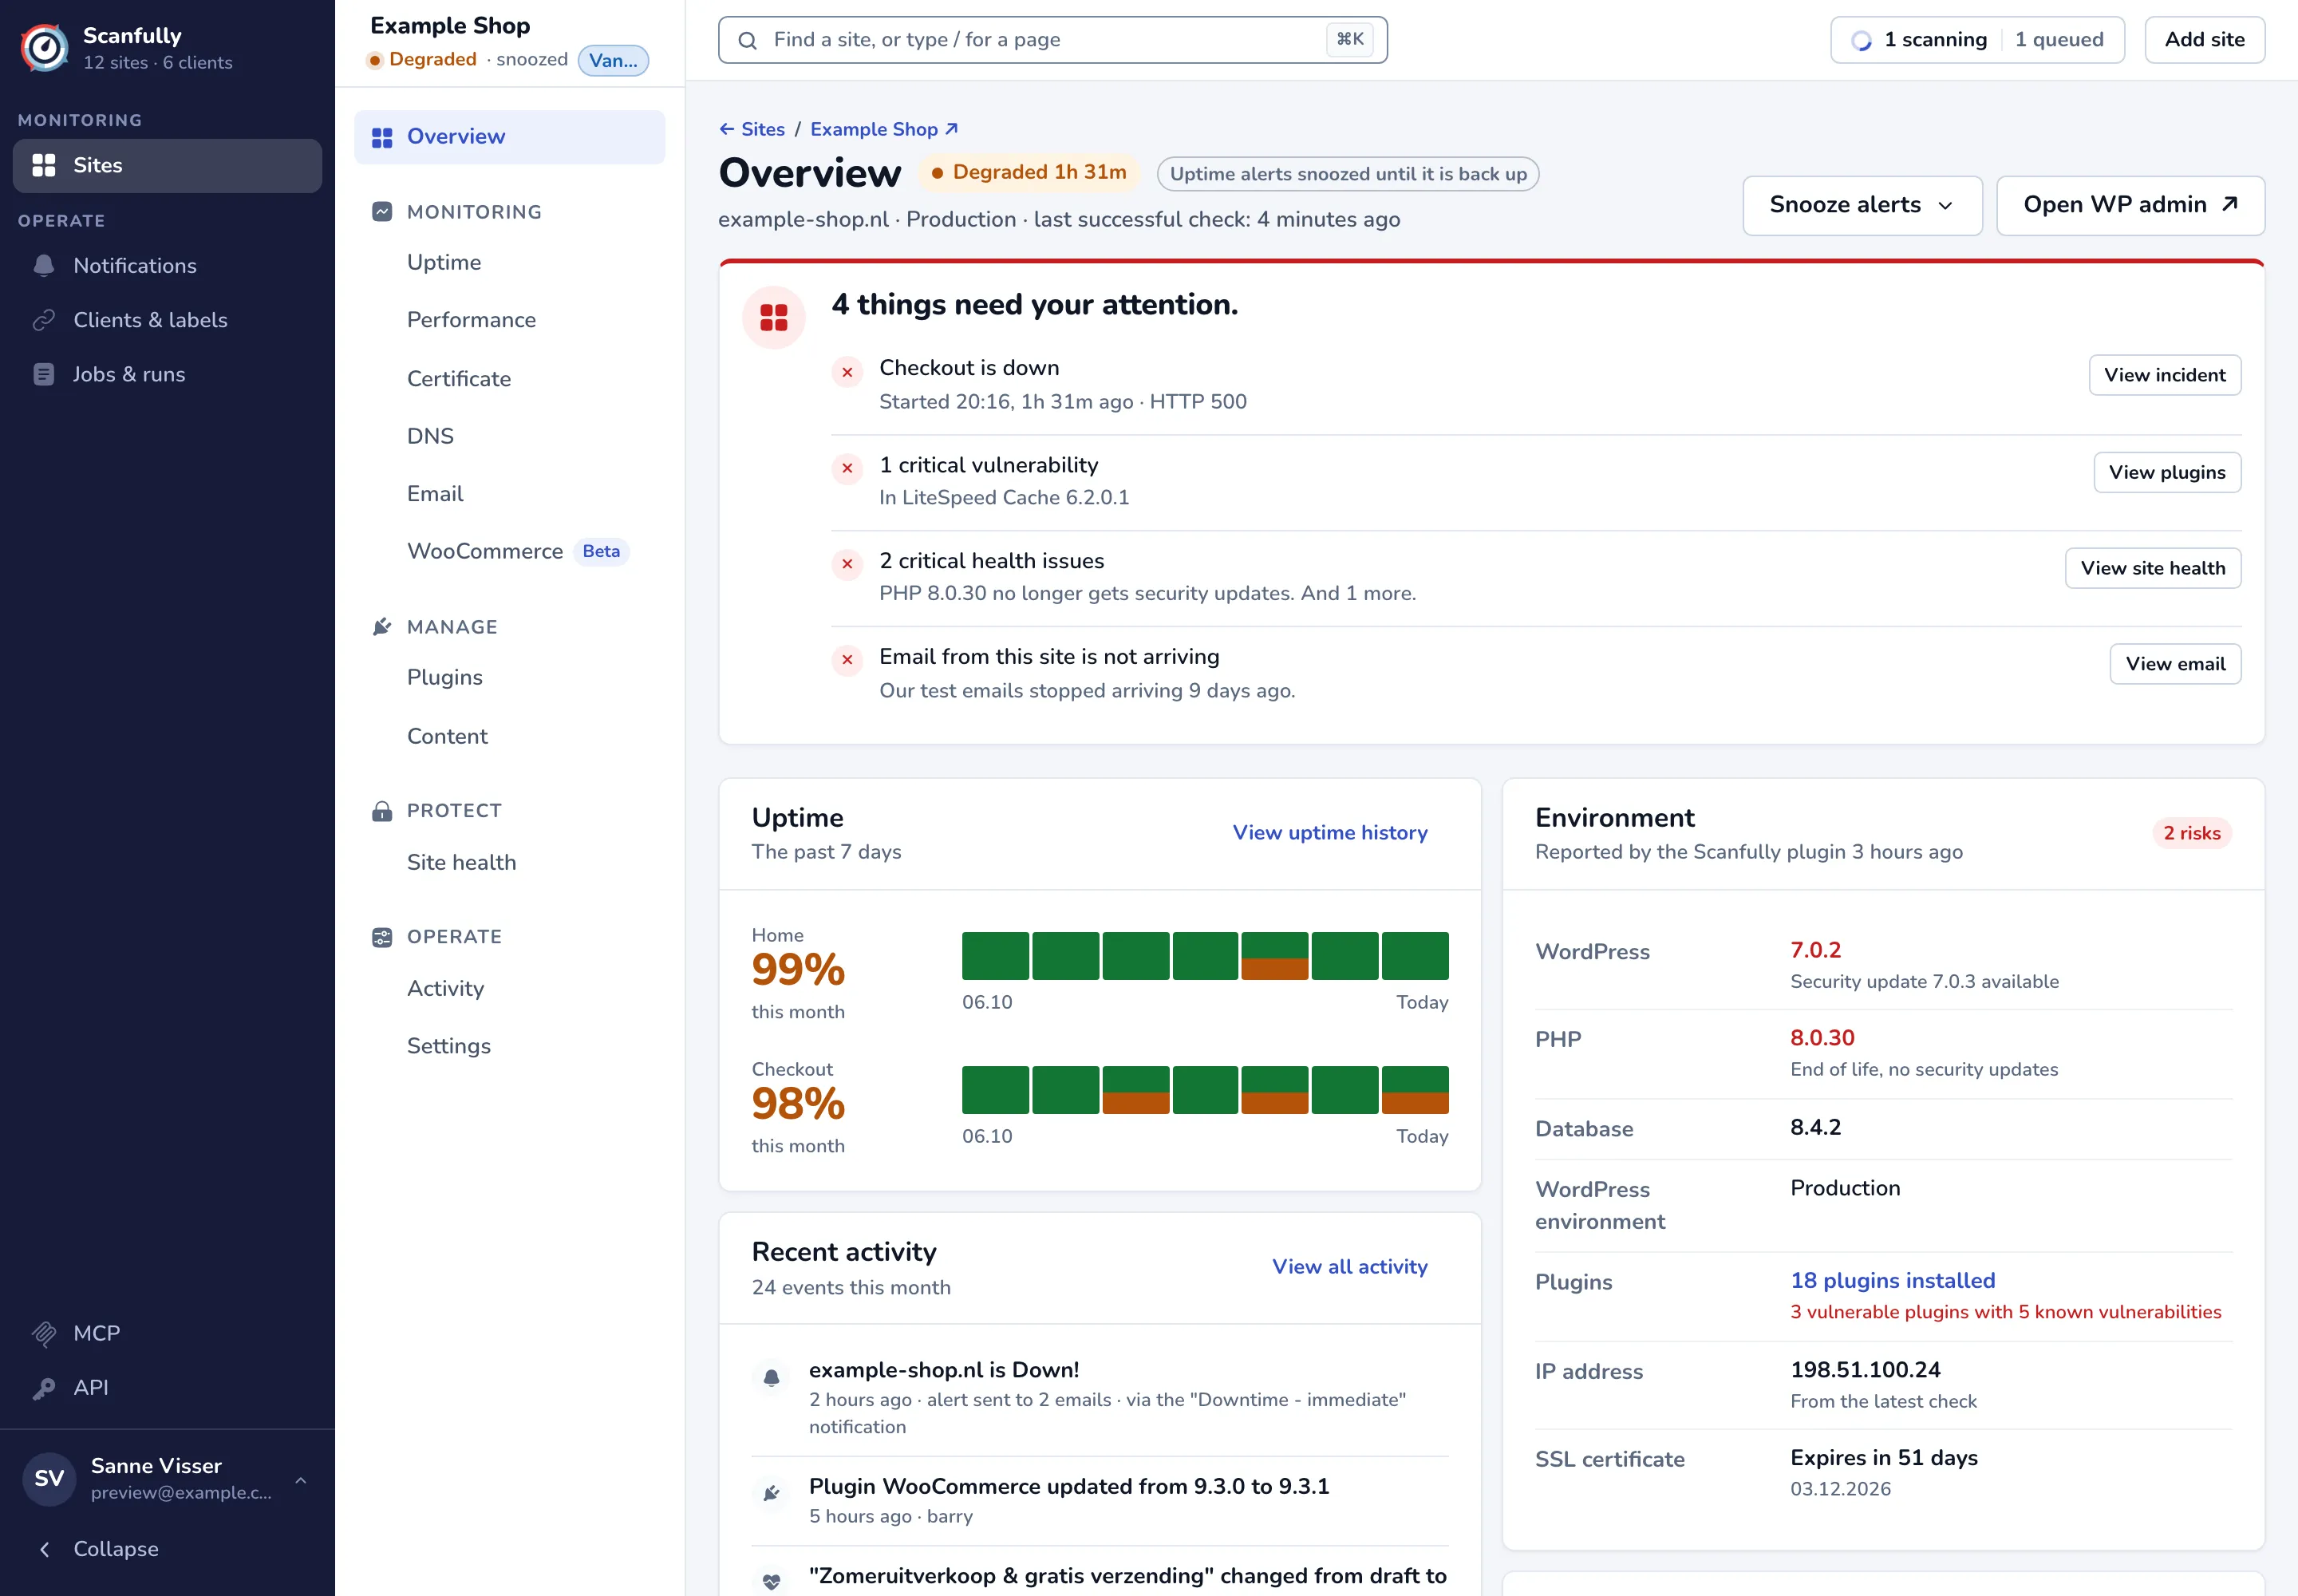Click the View email button

pyautogui.click(x=2175, y=664)
